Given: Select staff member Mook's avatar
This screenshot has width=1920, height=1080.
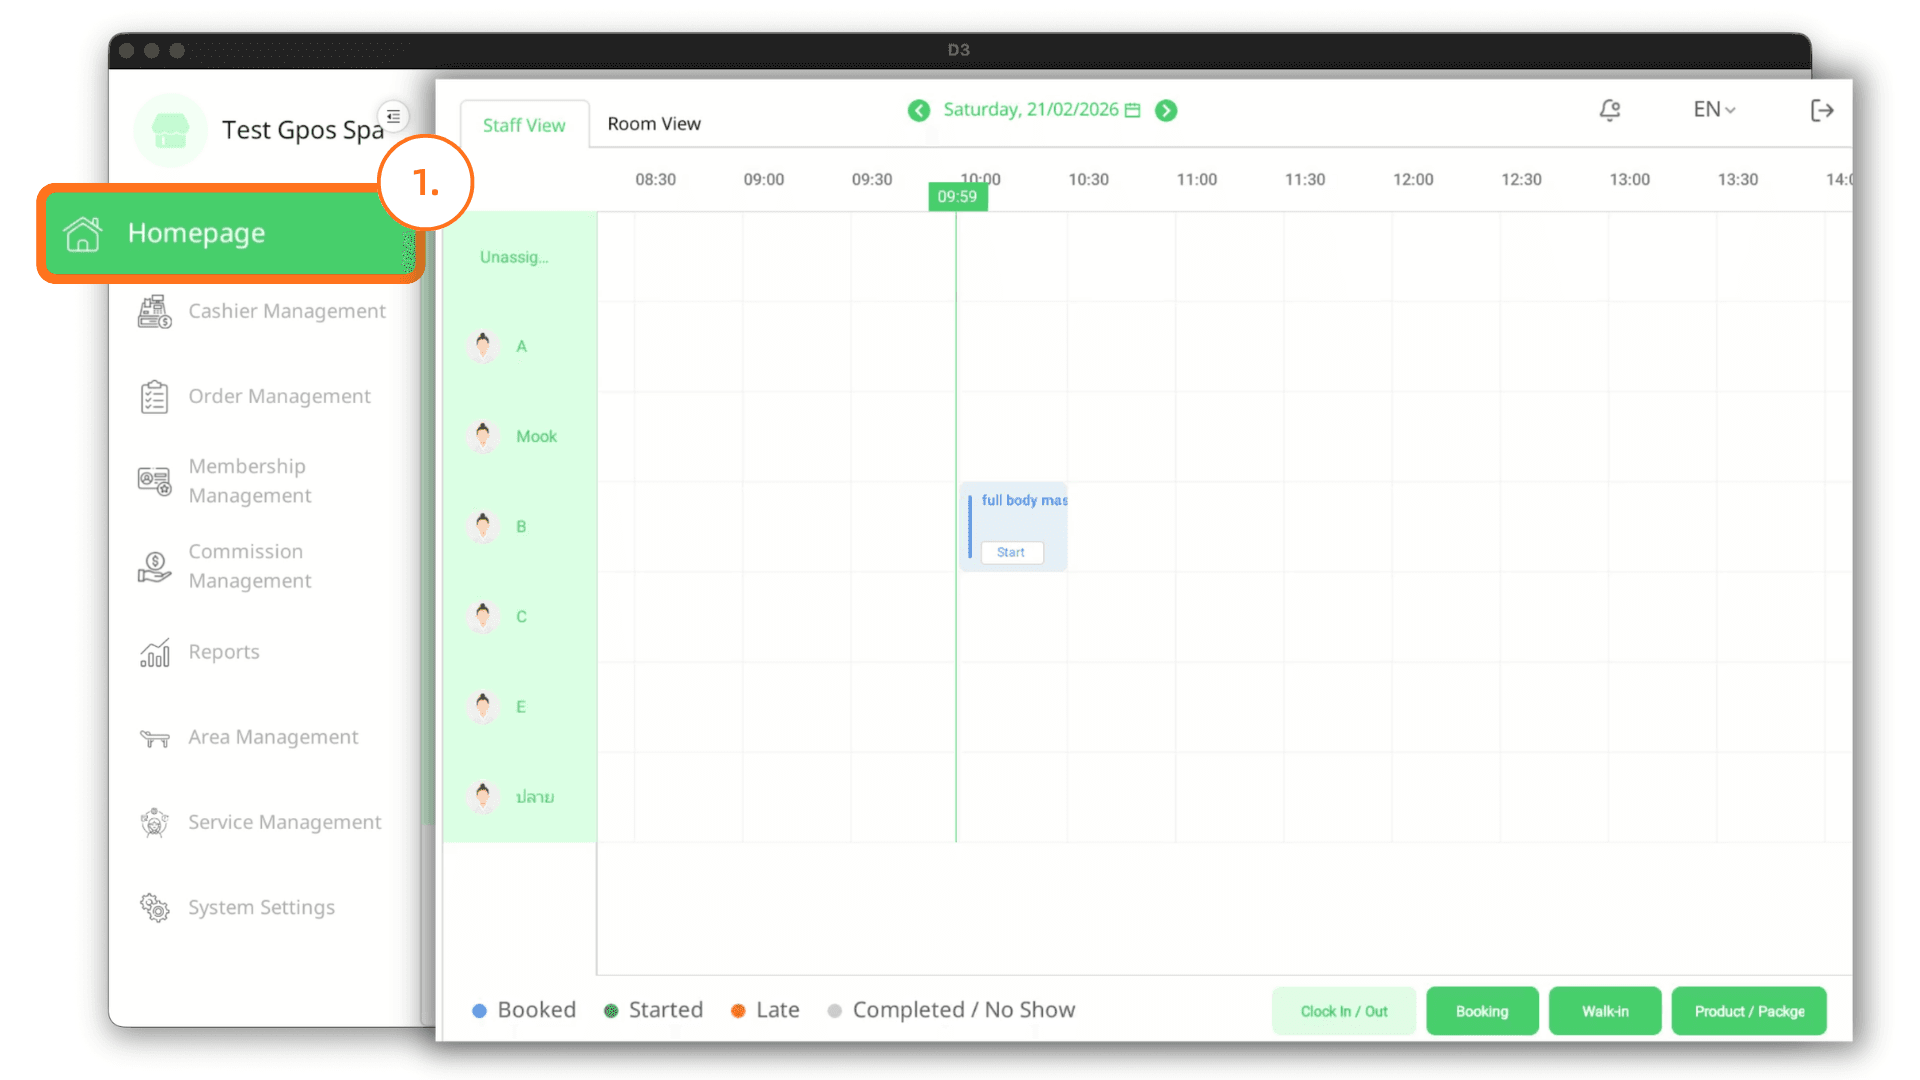Looking at the screenshot, I should (x=483, y=436).
